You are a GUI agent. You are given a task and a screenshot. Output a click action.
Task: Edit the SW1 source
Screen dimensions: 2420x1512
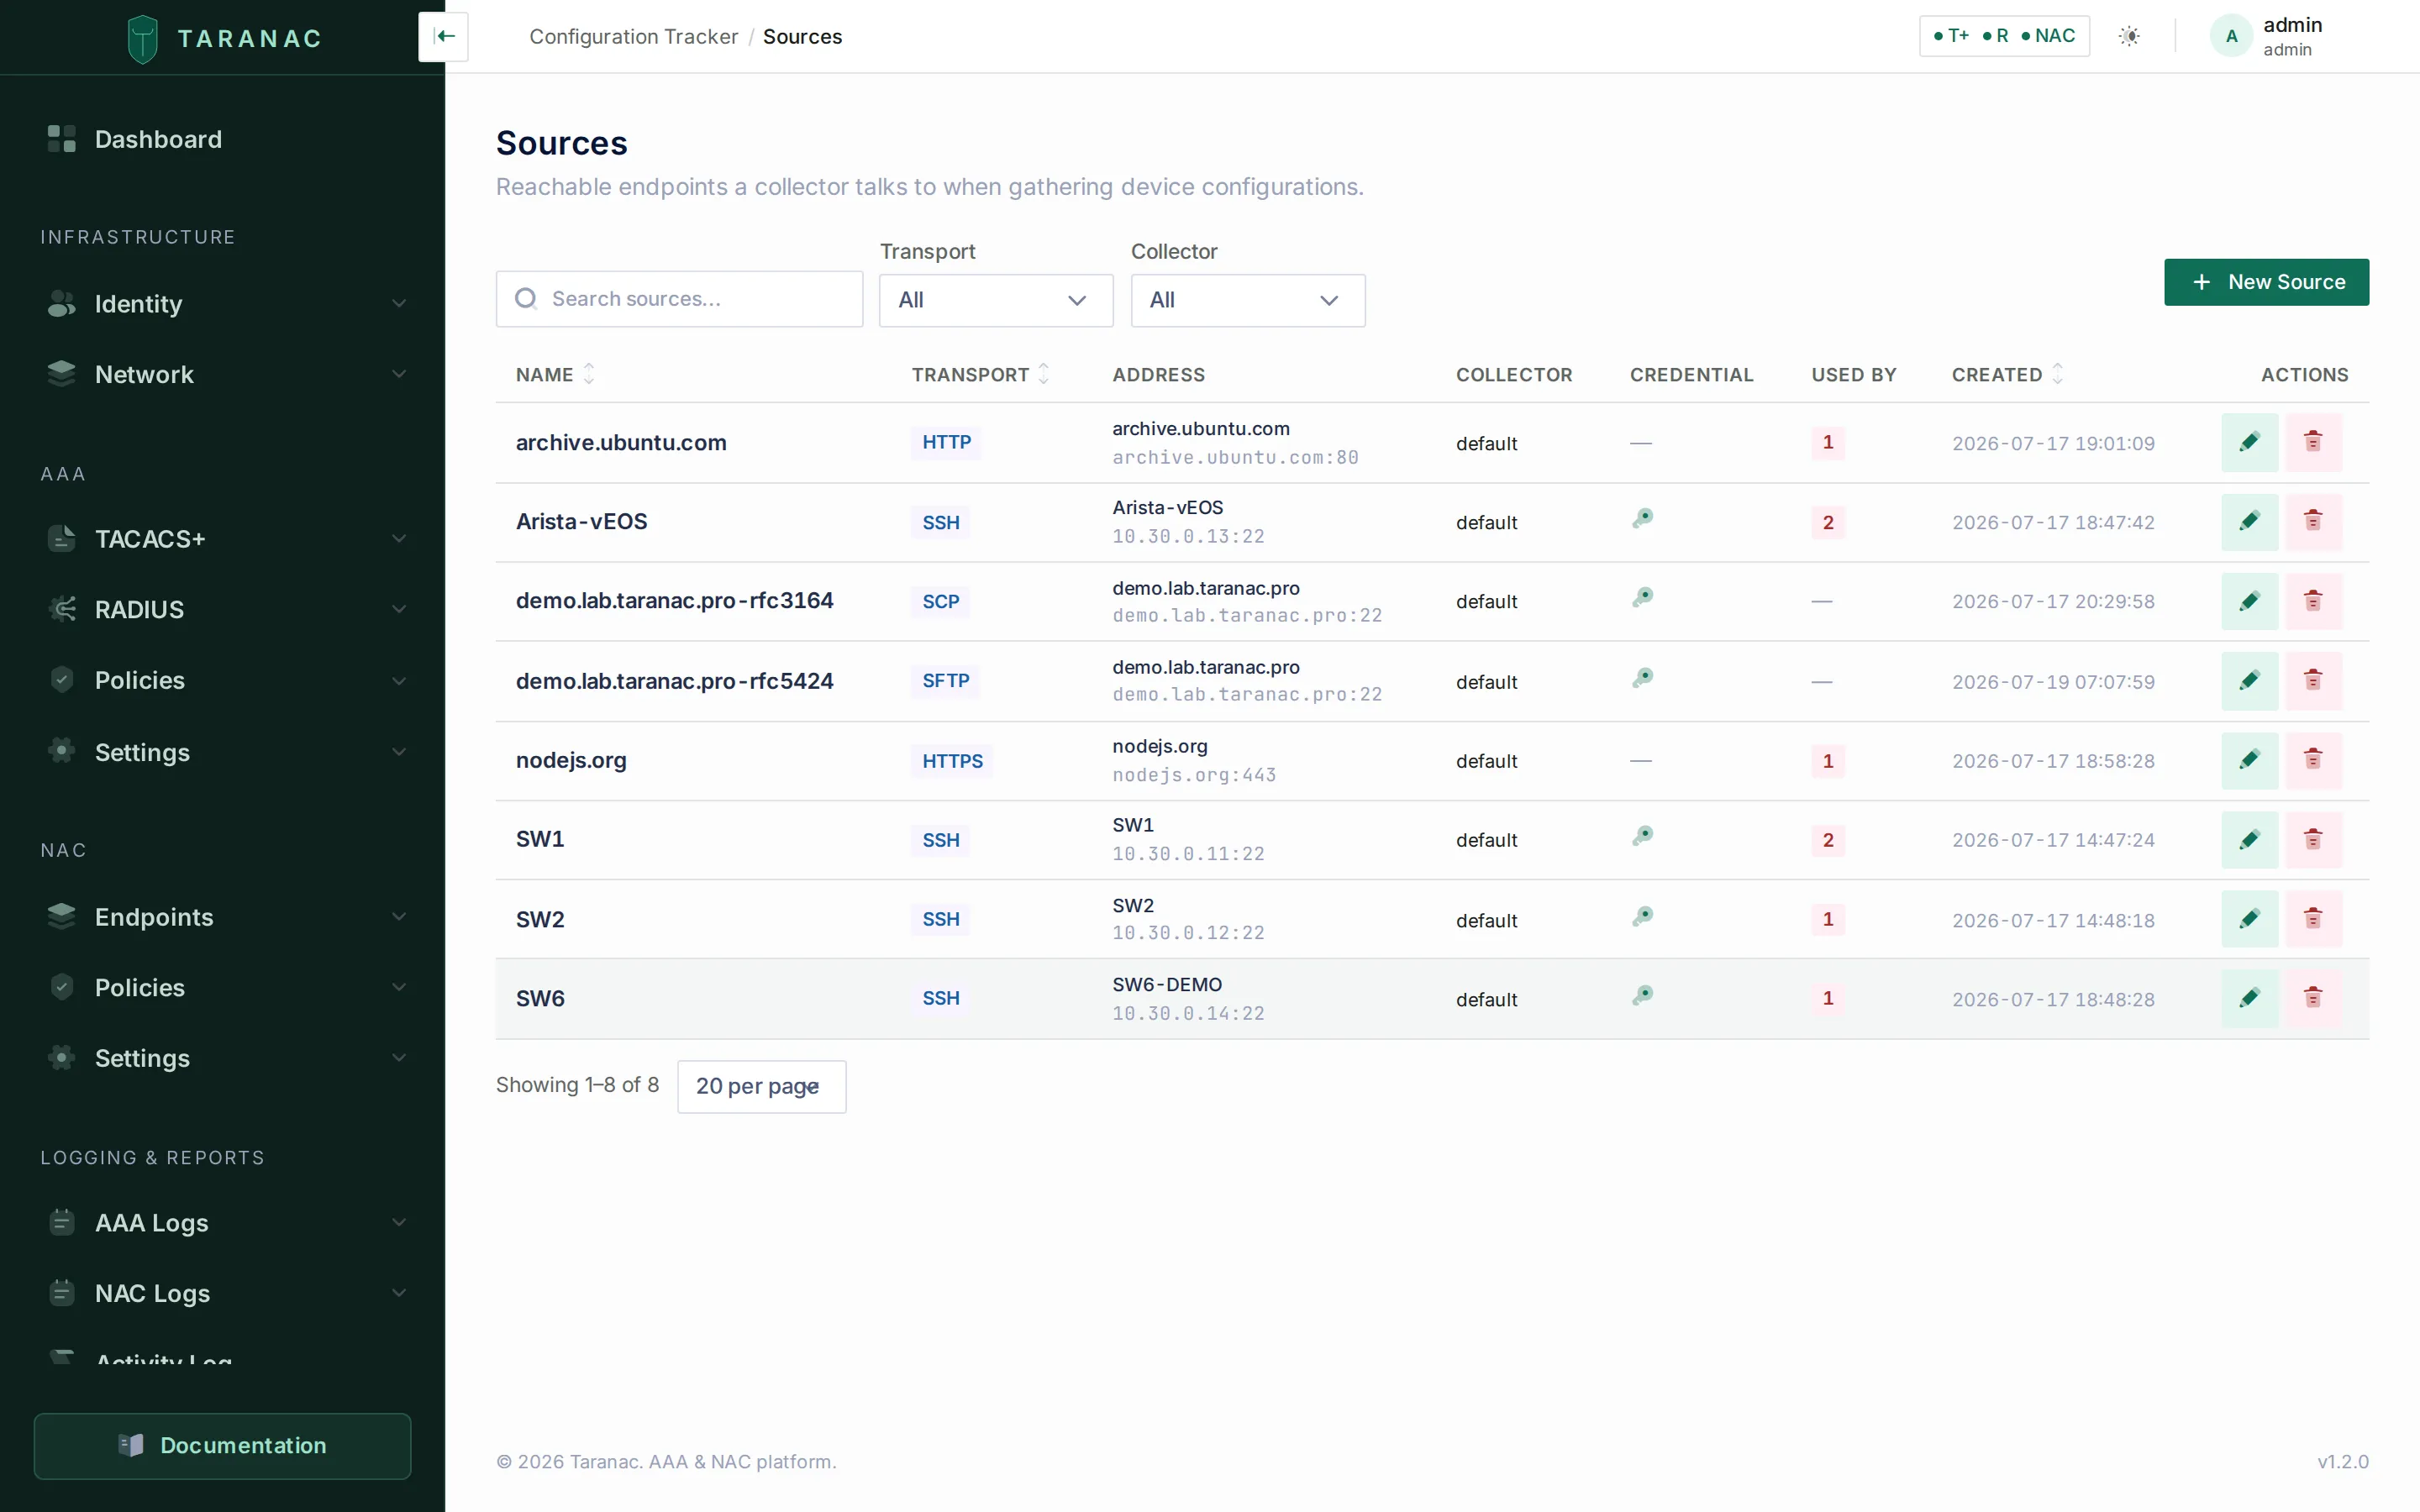(2249, 839)
